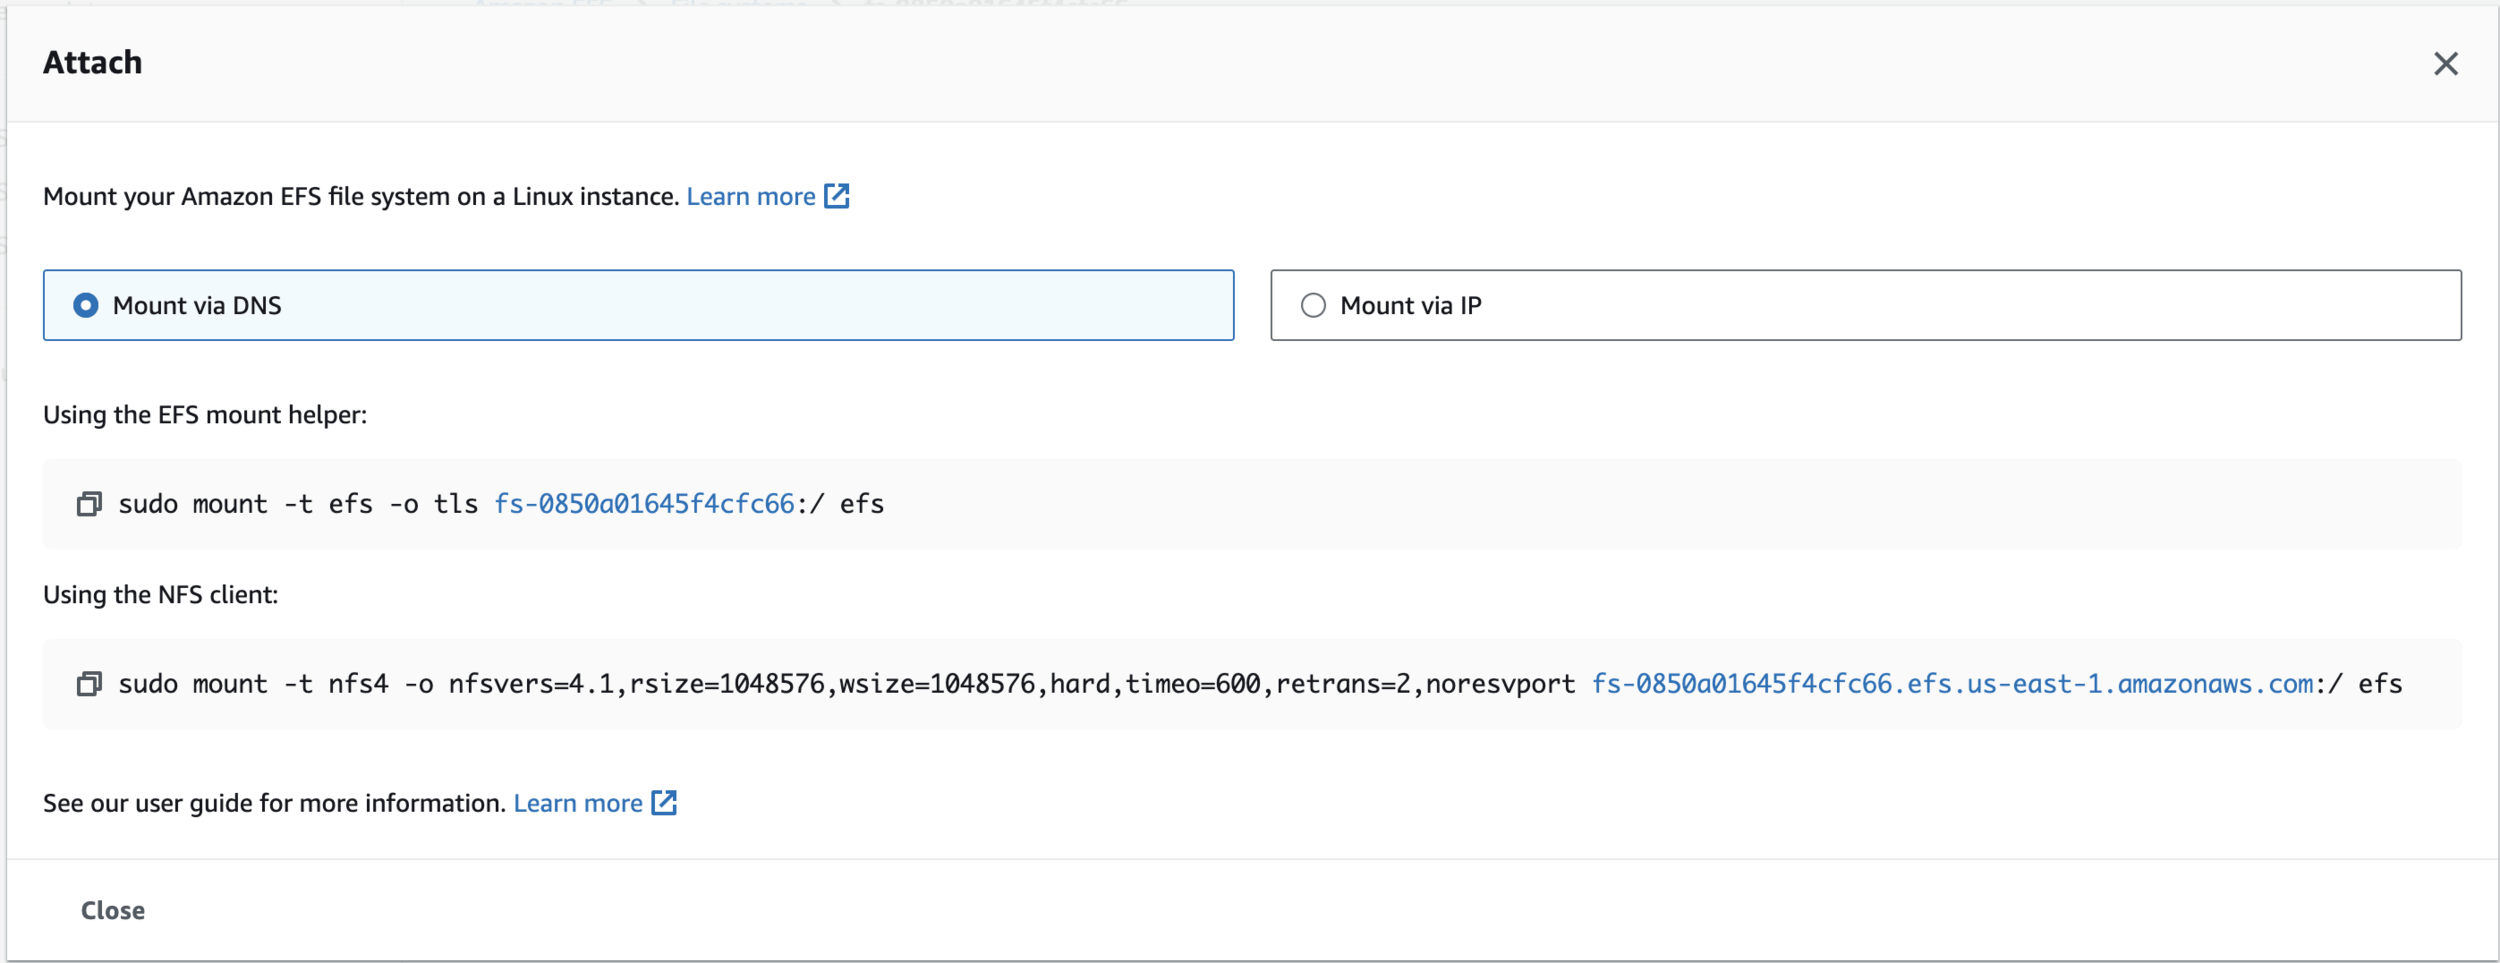
Task: Close the Attach dialog with X icon
Action: [x=2445, y=64]
